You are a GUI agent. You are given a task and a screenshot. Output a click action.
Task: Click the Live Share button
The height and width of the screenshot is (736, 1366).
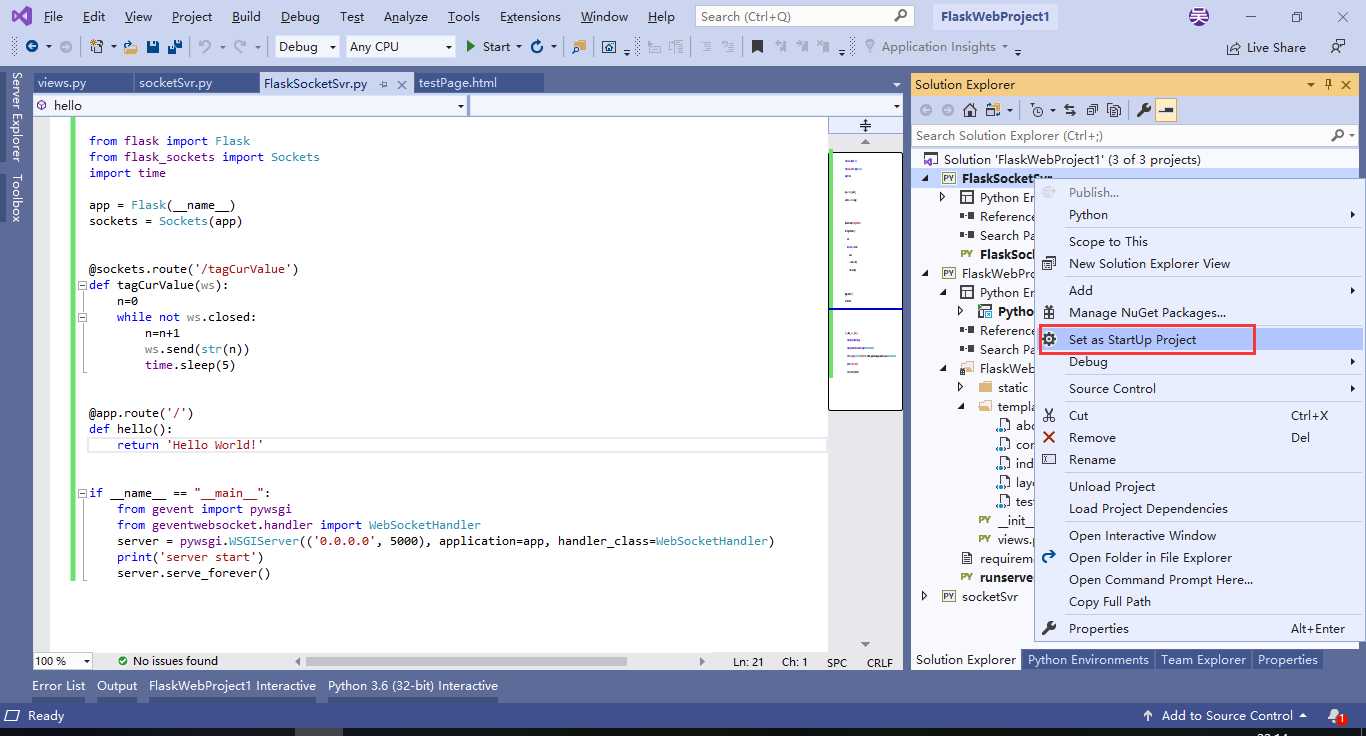click(1266, 47)
